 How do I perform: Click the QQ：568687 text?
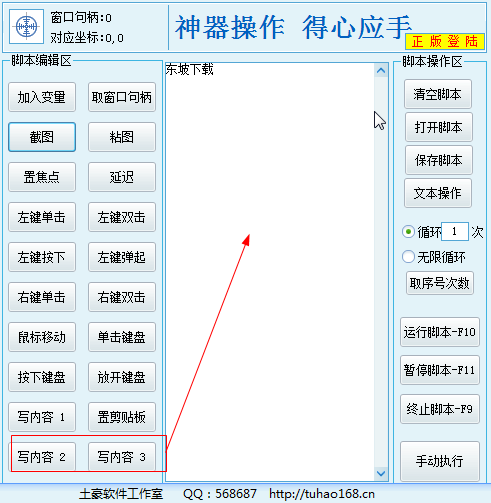click(x=220, y=494)
